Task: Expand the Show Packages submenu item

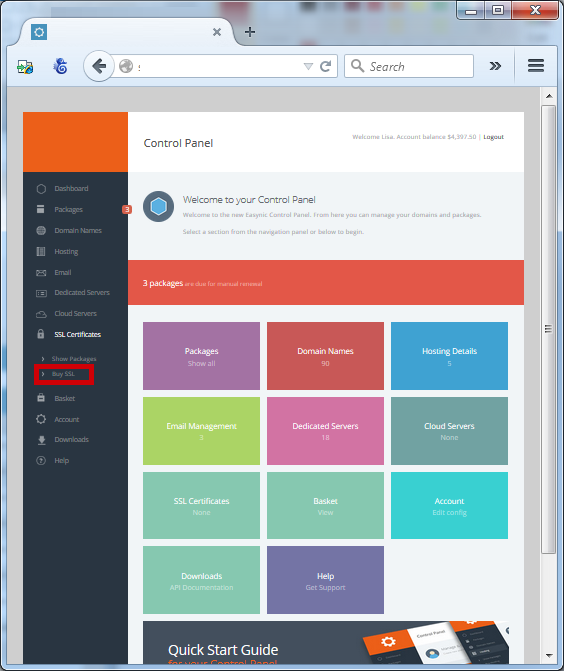Action: click(x=69, y=359)
